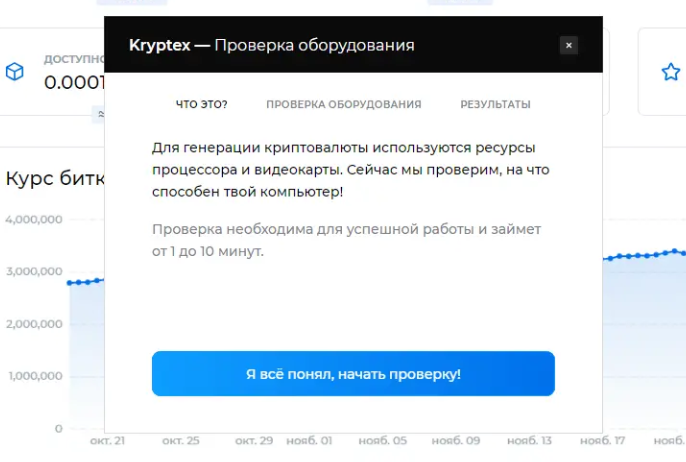Select the 'нояб. 13' chart date label
The image size is (686, 462).
point(529,441)
